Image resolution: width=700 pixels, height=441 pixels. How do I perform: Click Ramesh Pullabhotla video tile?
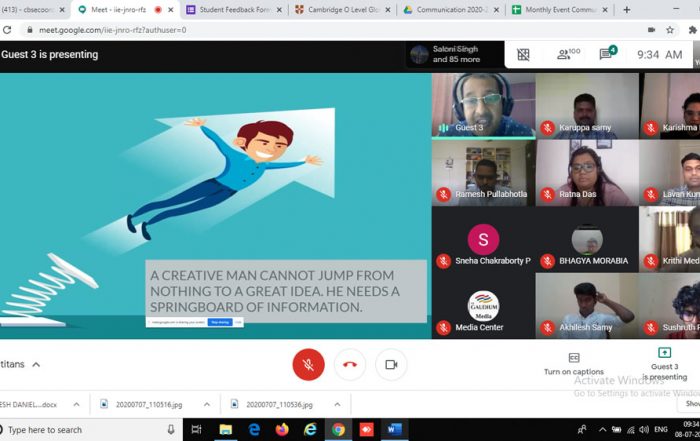[483, 173]
